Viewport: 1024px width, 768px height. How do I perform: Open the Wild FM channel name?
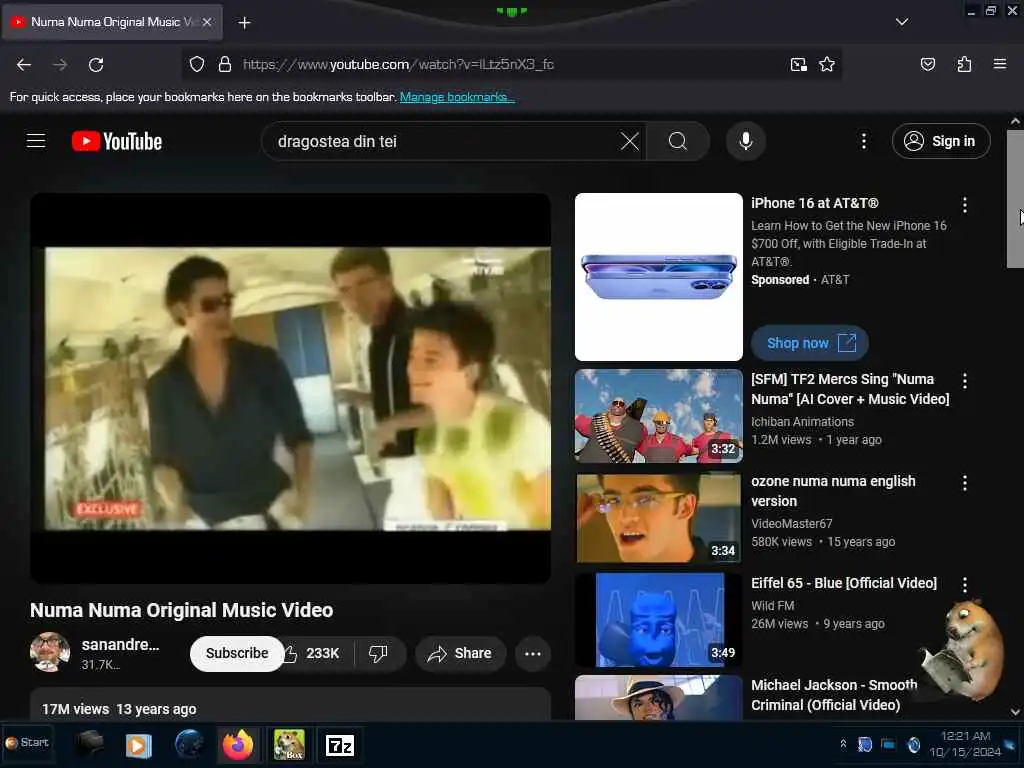coord(773,606)
